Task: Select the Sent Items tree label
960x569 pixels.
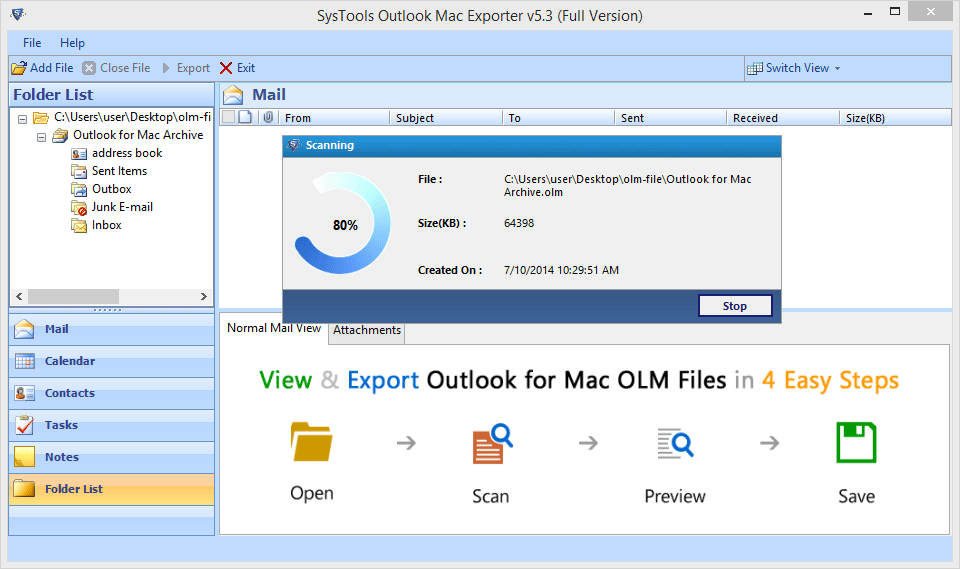Action: click(x=119, y=171)
